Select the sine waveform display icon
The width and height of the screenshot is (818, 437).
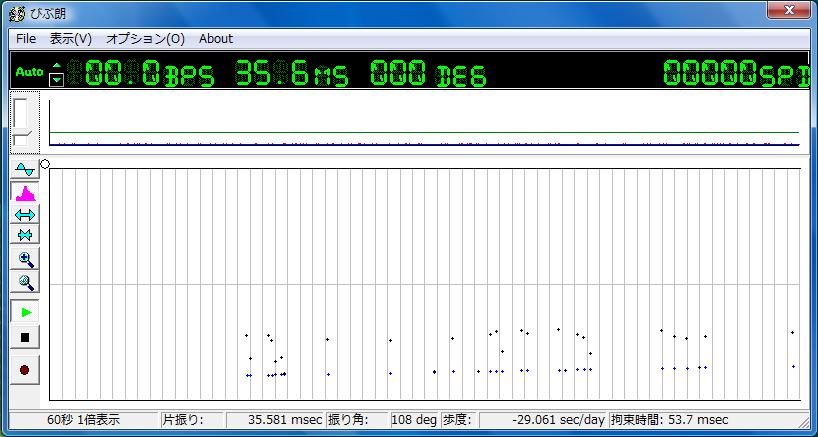(25, 170)
